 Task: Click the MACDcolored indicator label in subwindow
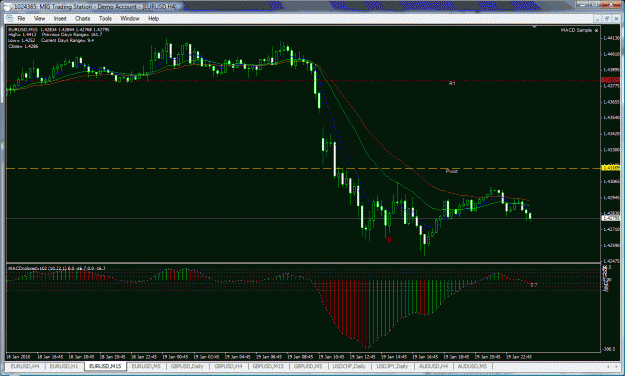click(x=57, y=268)
